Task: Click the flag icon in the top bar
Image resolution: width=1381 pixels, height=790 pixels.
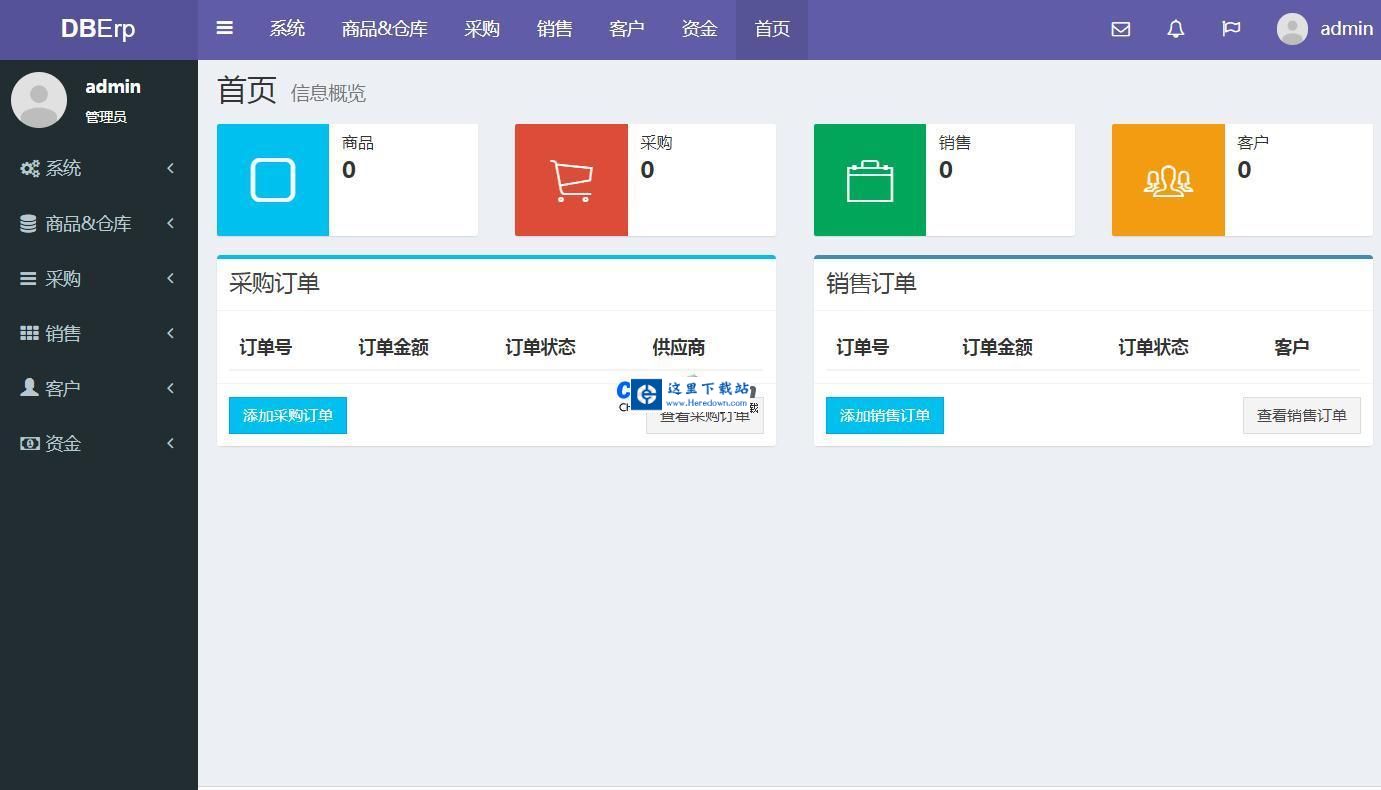Action: point(1231,29)
